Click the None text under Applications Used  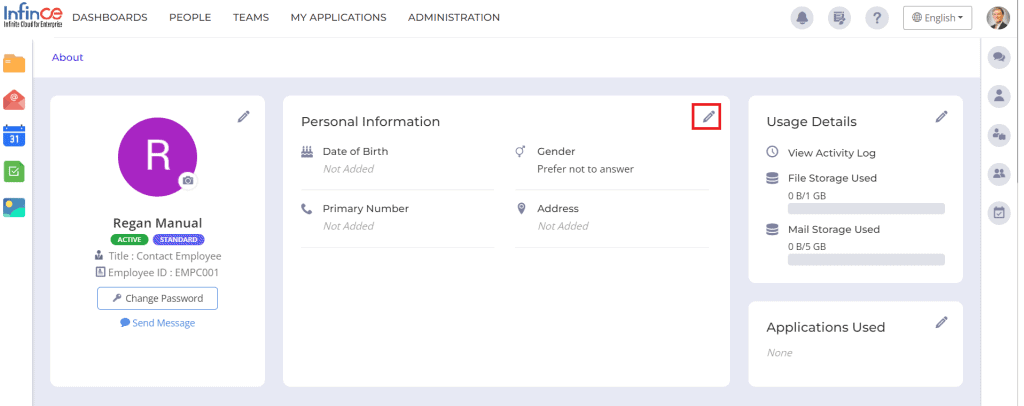(x=779, y=352)
